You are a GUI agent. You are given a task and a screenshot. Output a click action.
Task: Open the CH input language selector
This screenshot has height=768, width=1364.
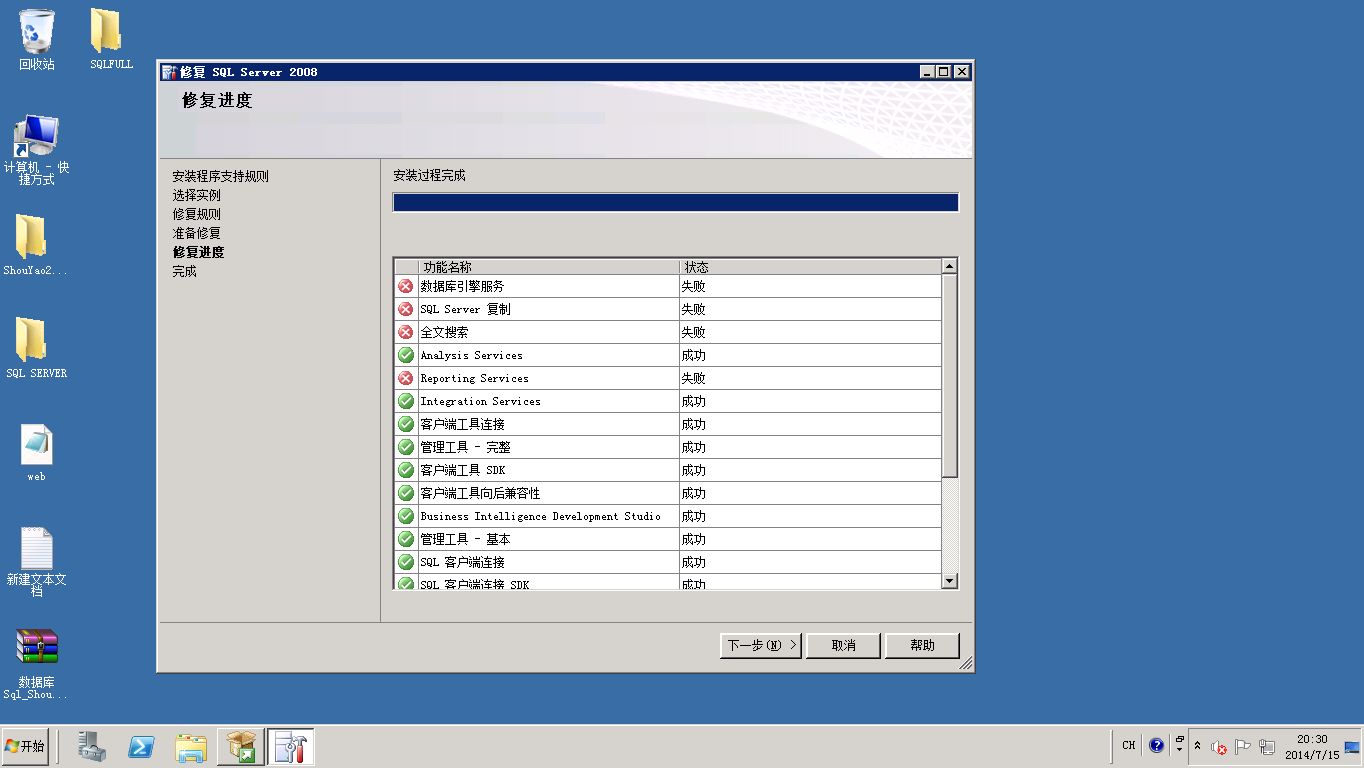coord(1129,745)
